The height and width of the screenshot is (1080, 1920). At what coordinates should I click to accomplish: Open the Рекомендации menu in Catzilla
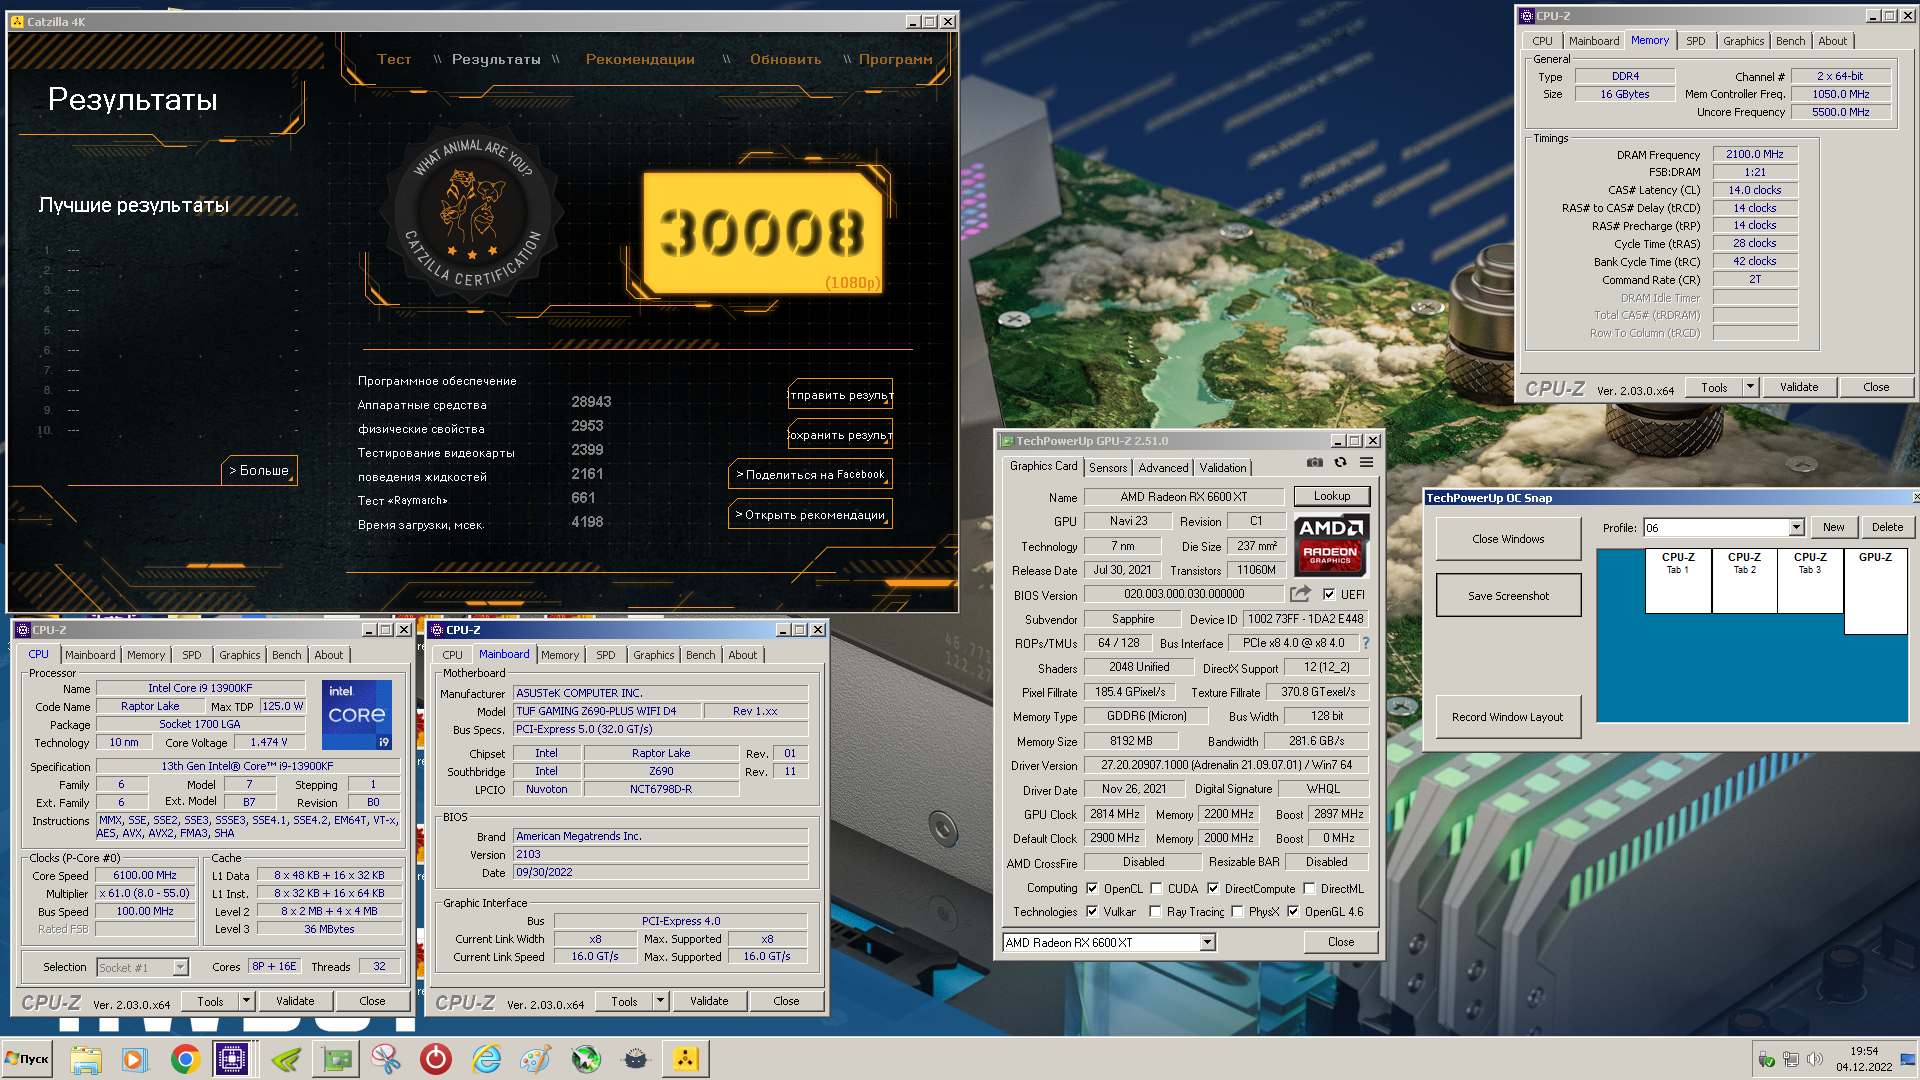point(640,59)
